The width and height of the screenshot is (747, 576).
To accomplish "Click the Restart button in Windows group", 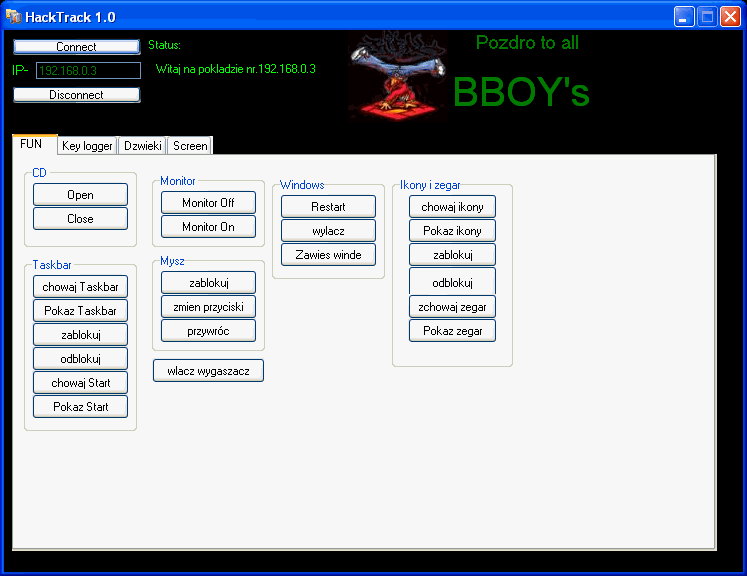I will [328, 207].
